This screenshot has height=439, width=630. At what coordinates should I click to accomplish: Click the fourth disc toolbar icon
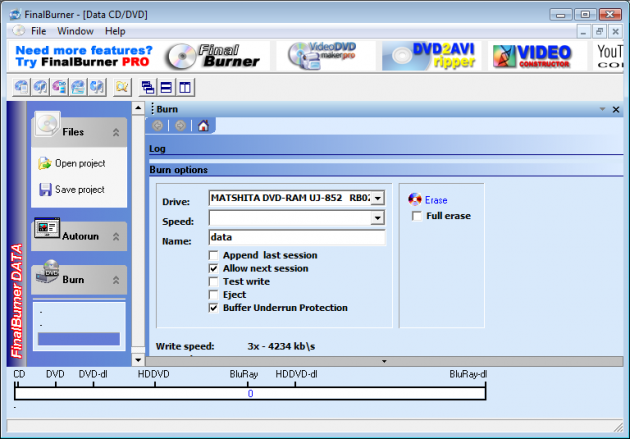point(78,87)
